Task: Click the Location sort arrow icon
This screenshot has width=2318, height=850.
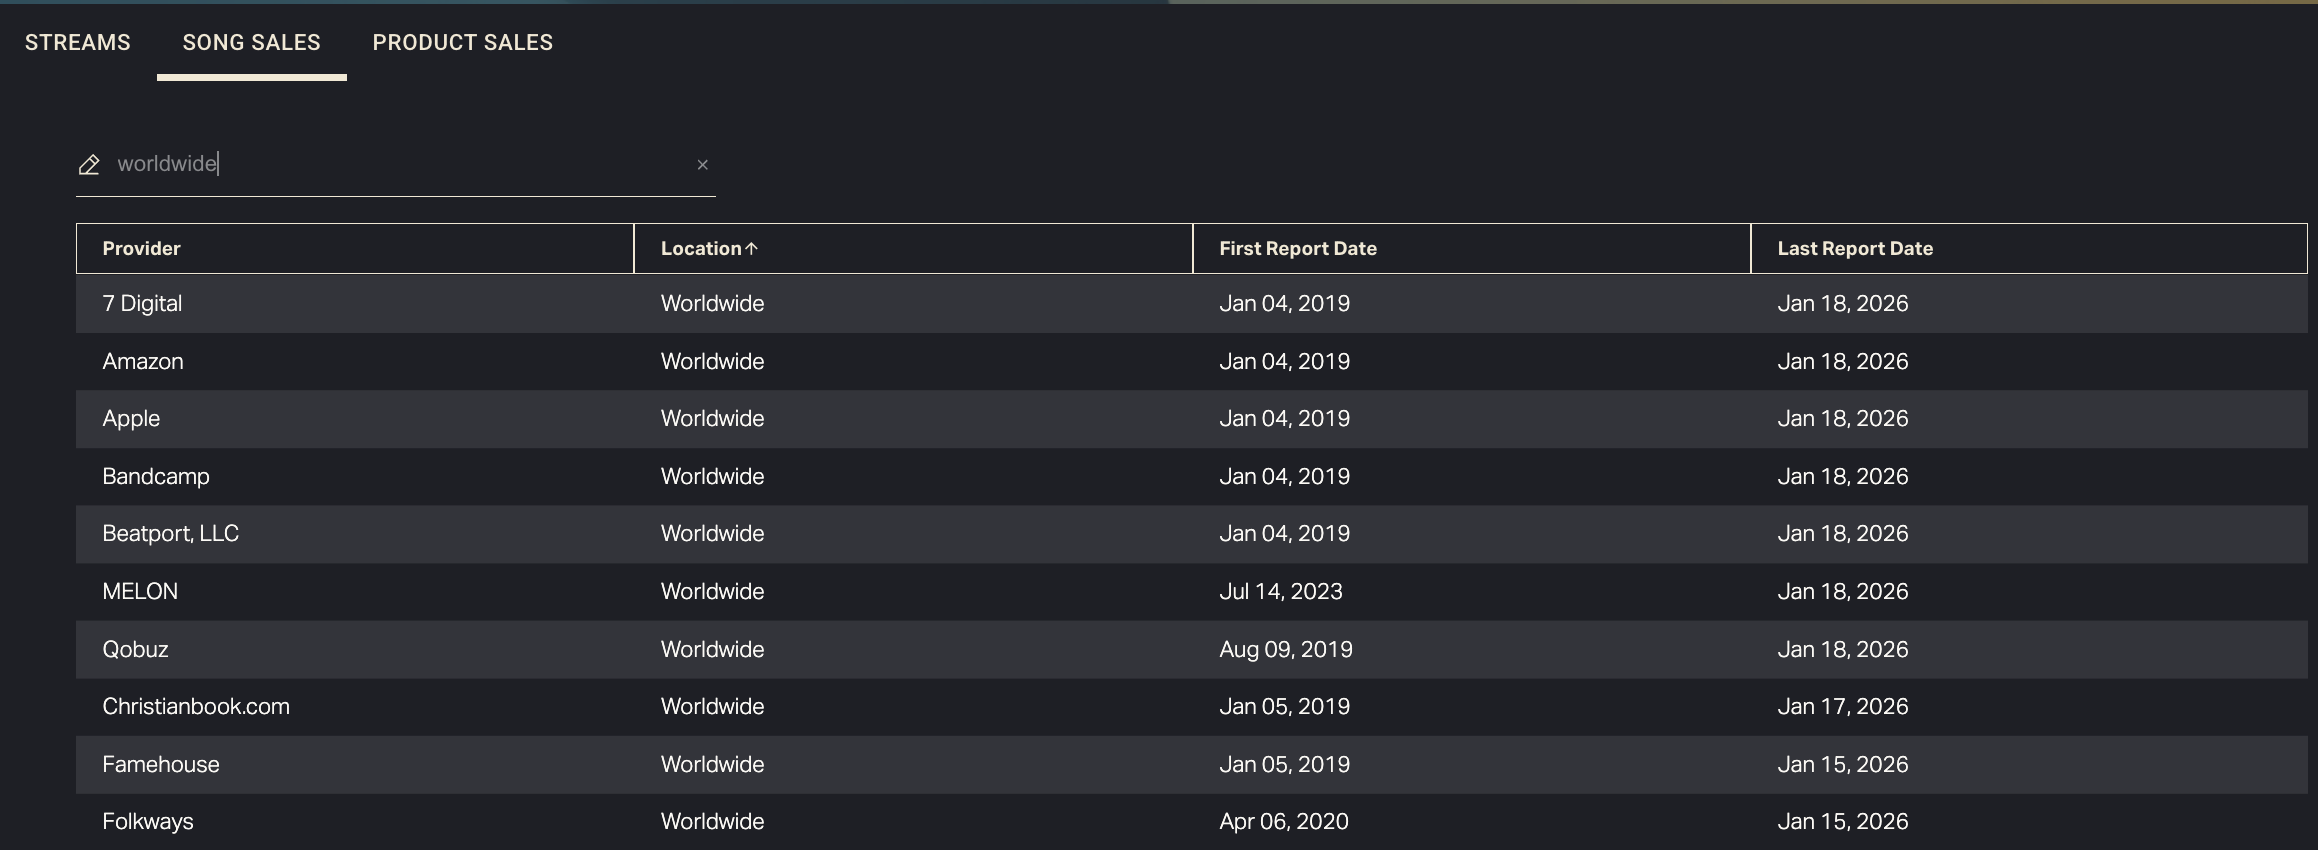Action: coord(752,248)
